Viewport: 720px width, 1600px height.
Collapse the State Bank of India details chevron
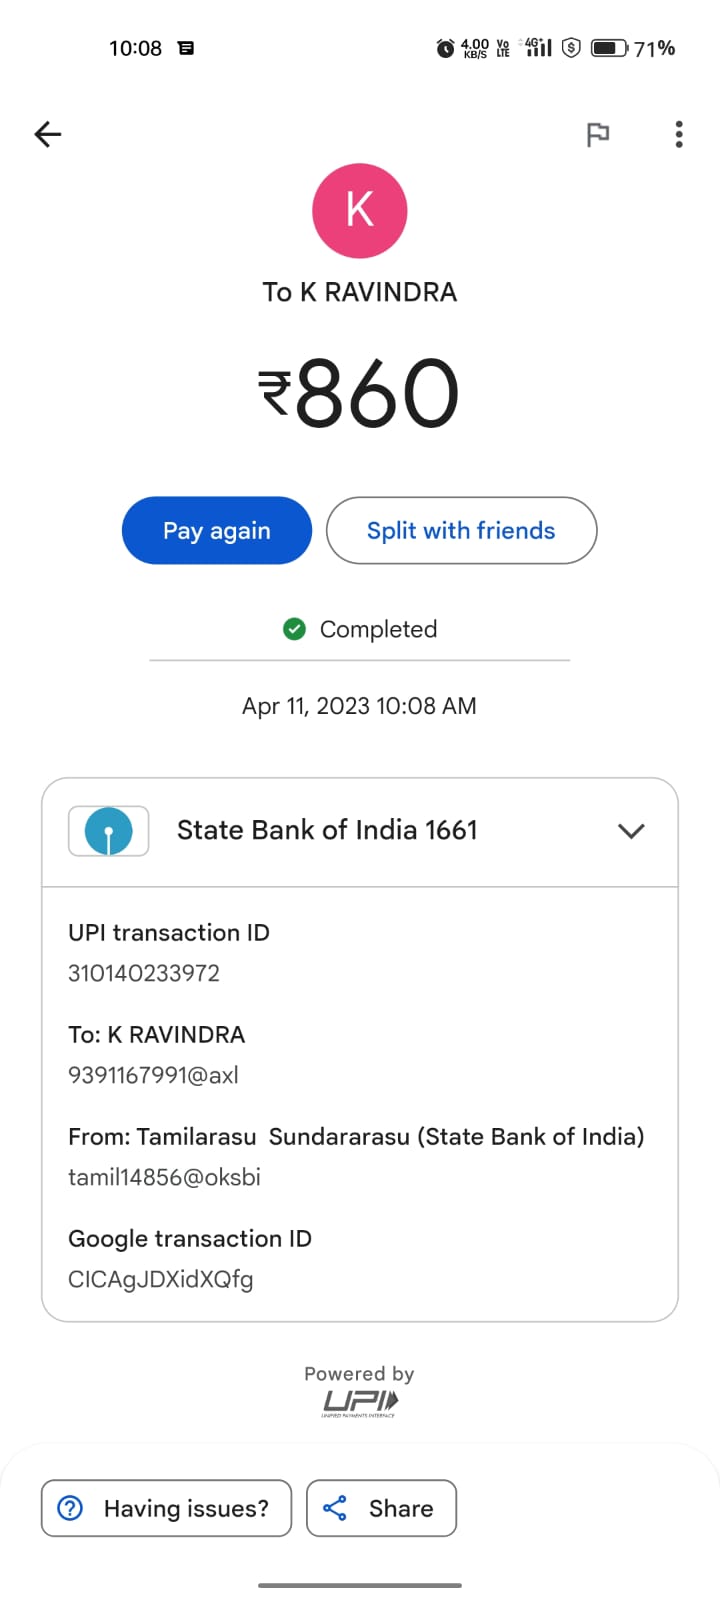click(631, 831)
